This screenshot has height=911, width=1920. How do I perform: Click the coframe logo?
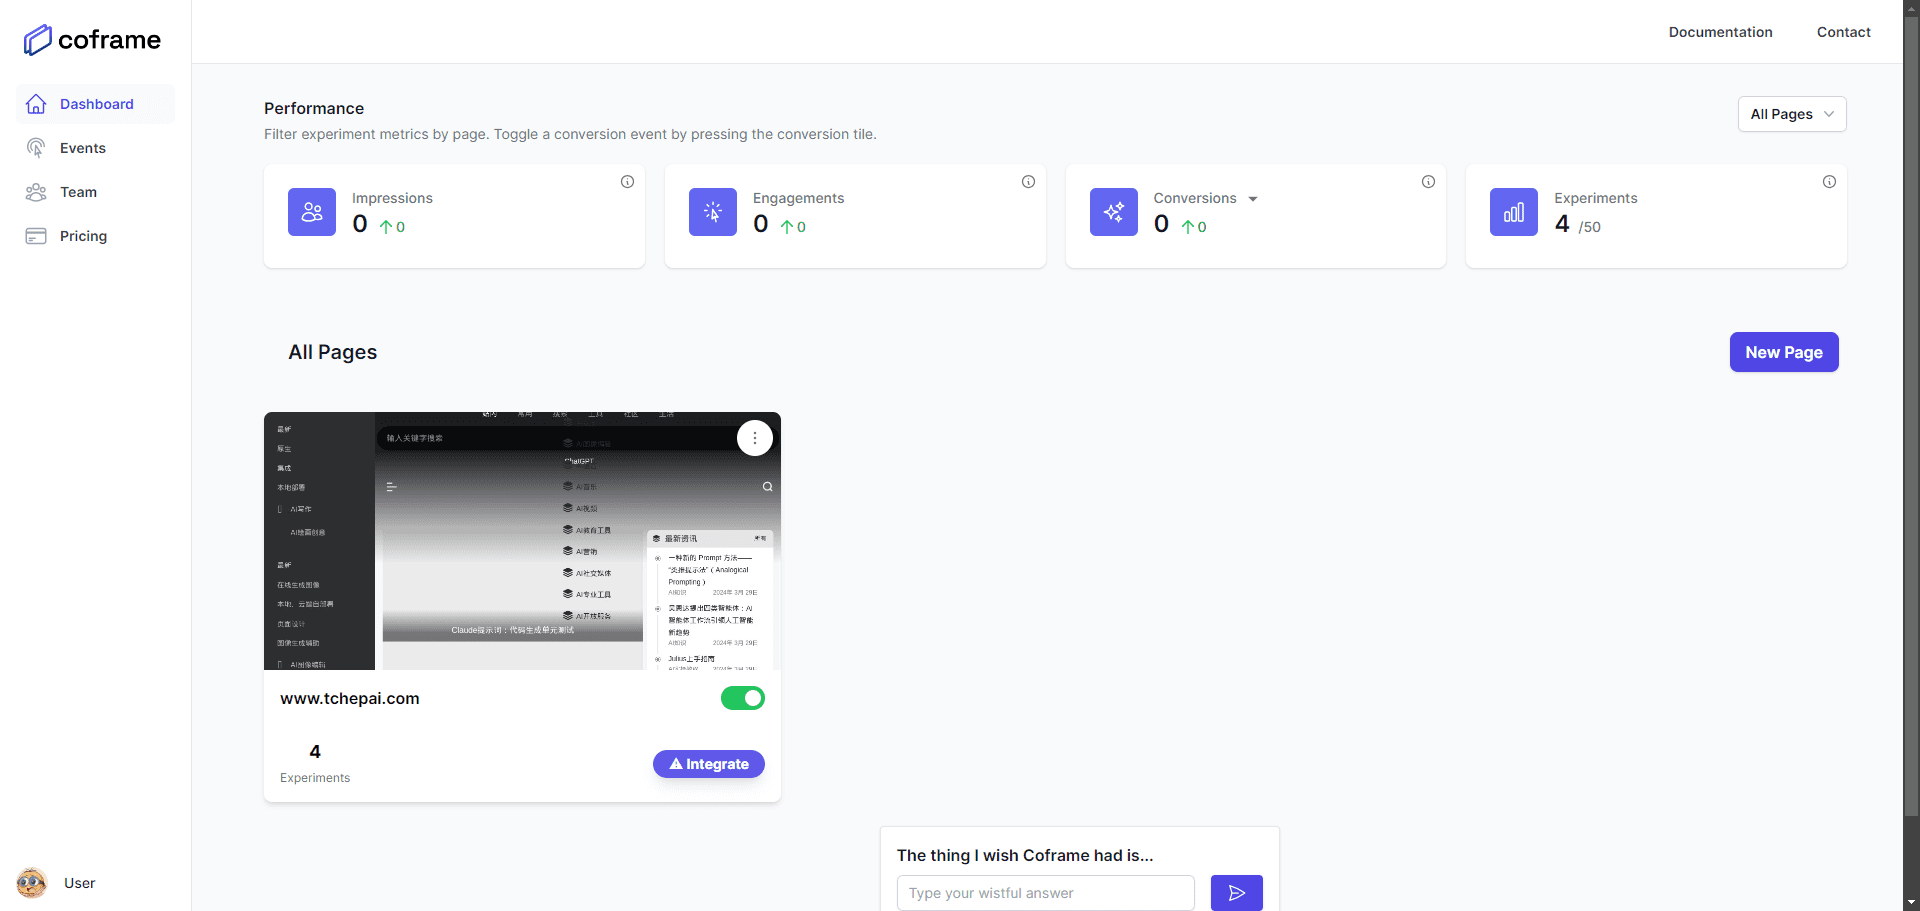(92, 40)
